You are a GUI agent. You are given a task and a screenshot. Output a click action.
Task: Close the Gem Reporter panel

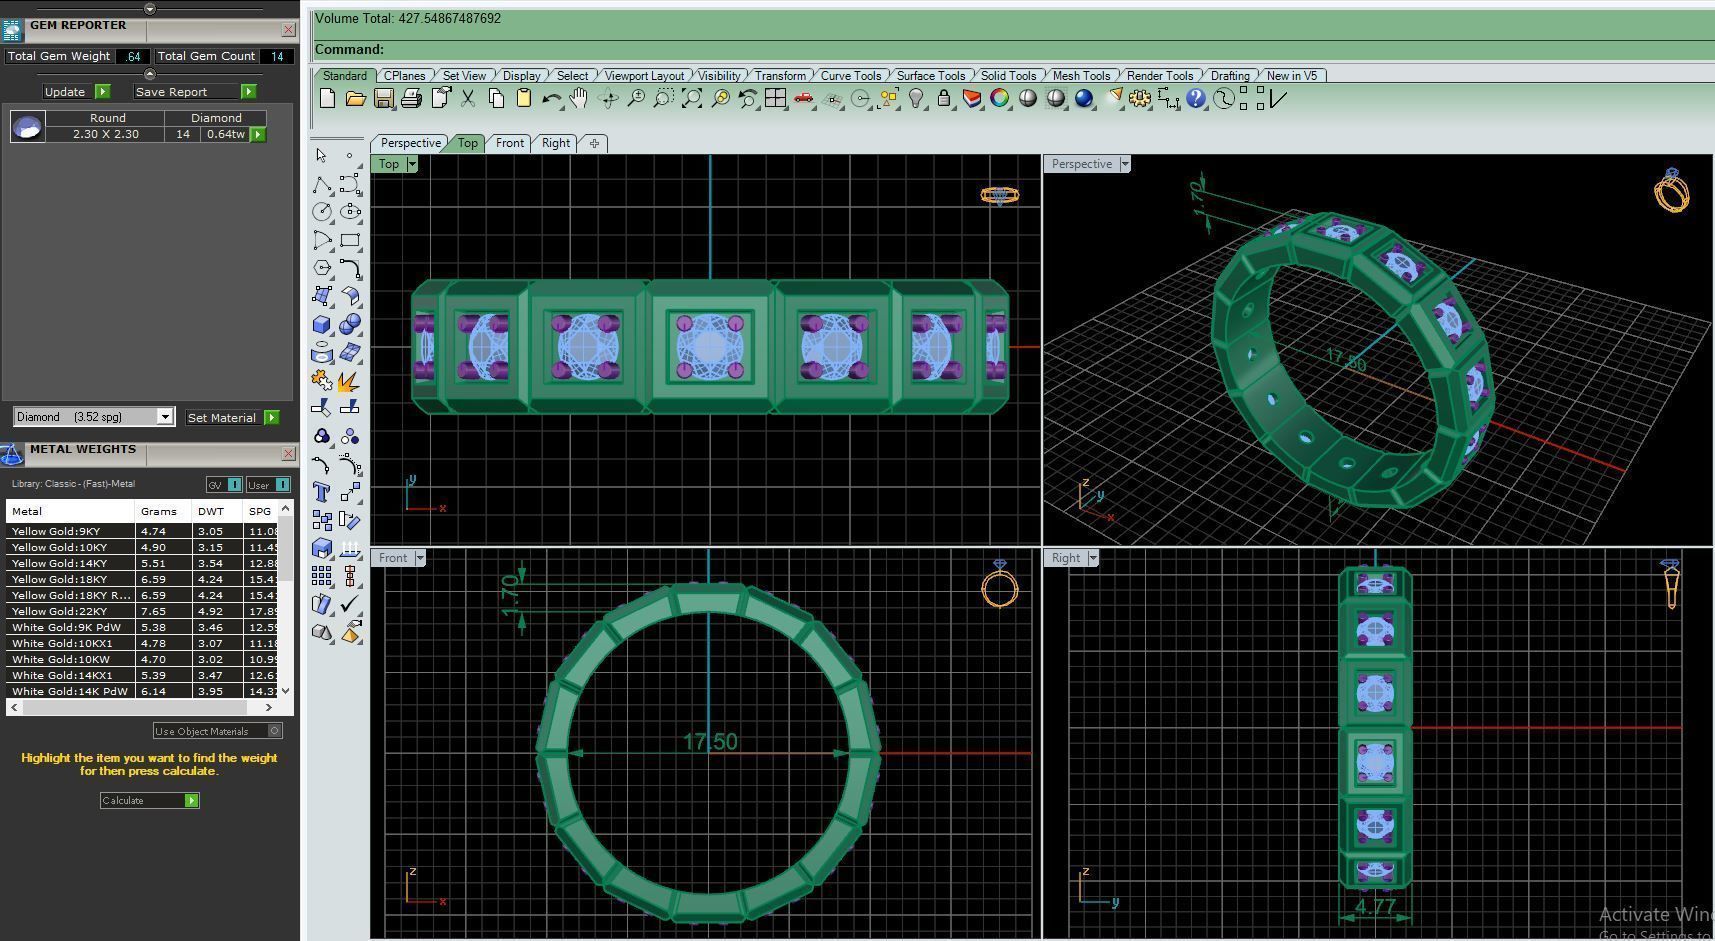tap(288, 30)
